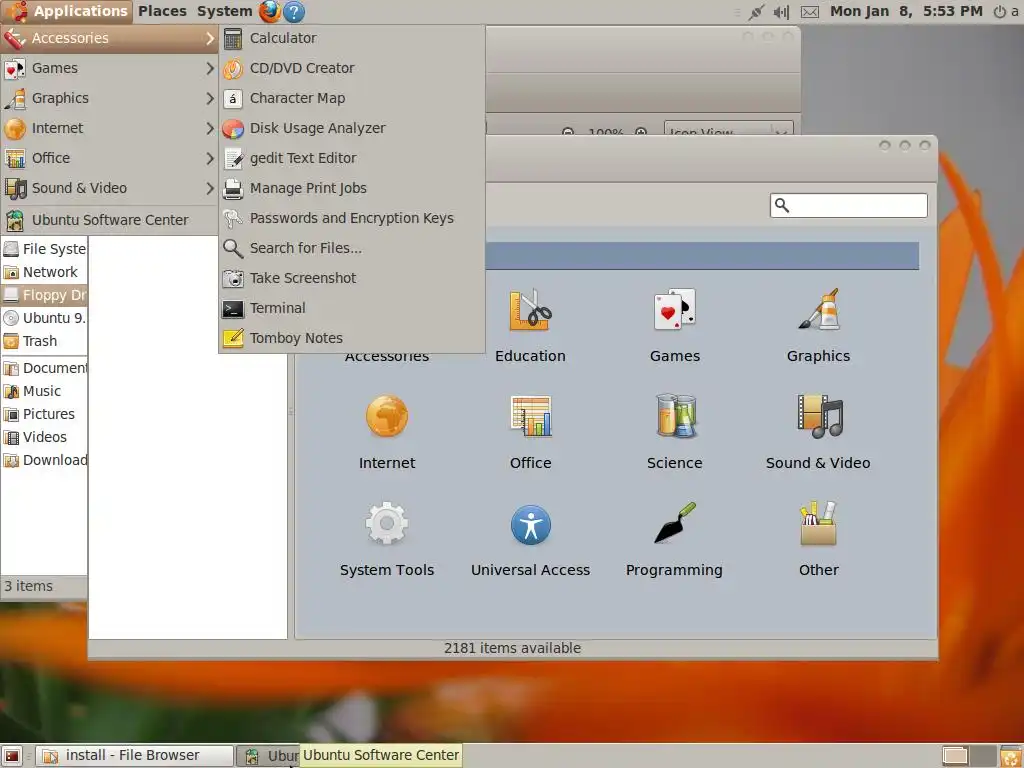This screenshot has width=1024, height=768.
Task: Expand the Games submenu arrow
Action: point(210,68)
